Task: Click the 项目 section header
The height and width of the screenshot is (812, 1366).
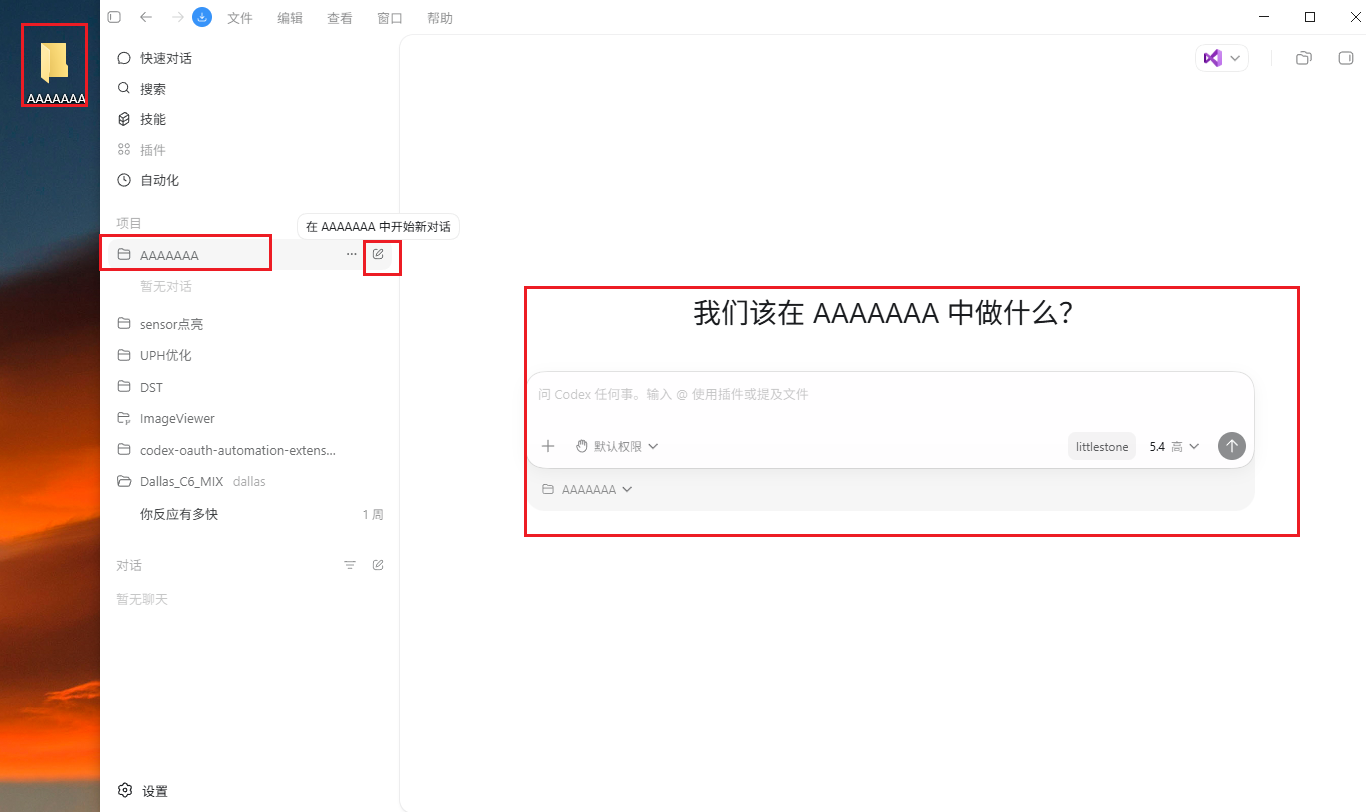Action: click(129, 223)
